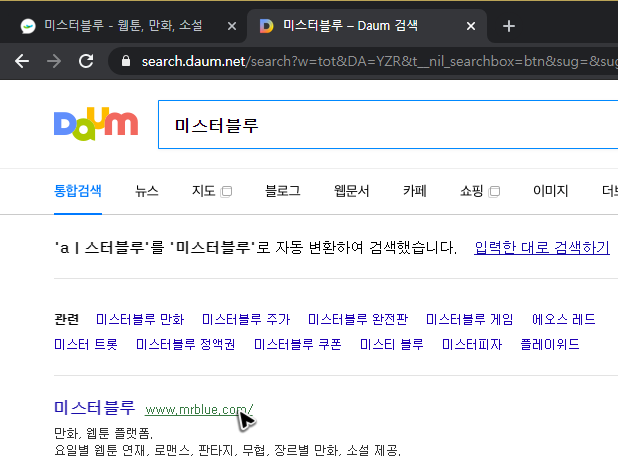Click related search 미스터 트롯
The image size is (618, 464).
(x=86, y=345)
